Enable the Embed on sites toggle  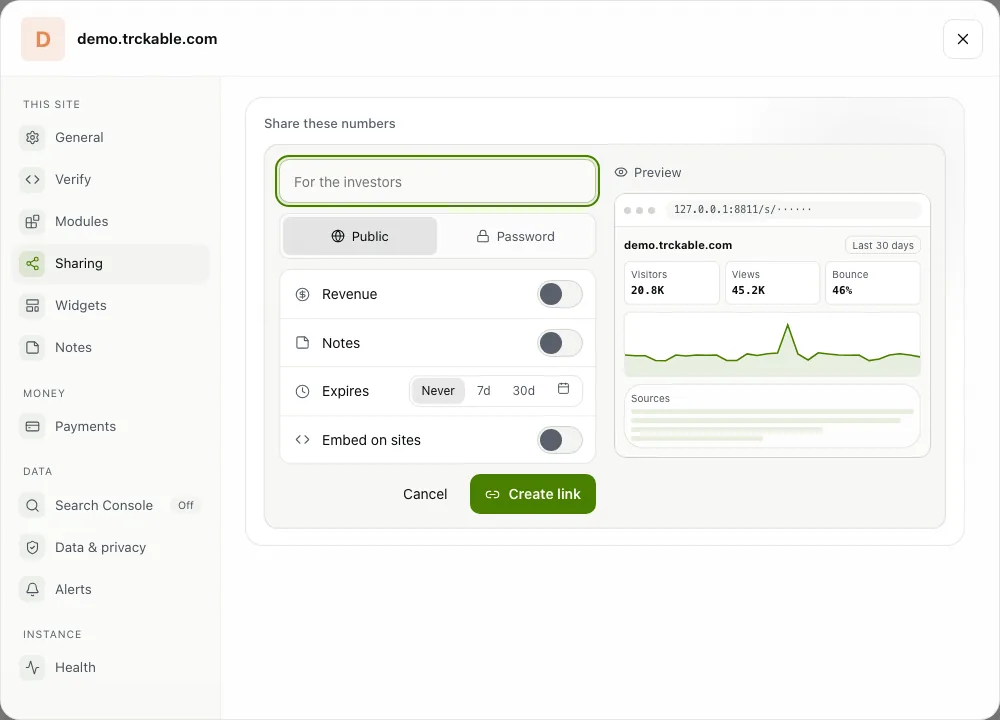coord(559,440)
